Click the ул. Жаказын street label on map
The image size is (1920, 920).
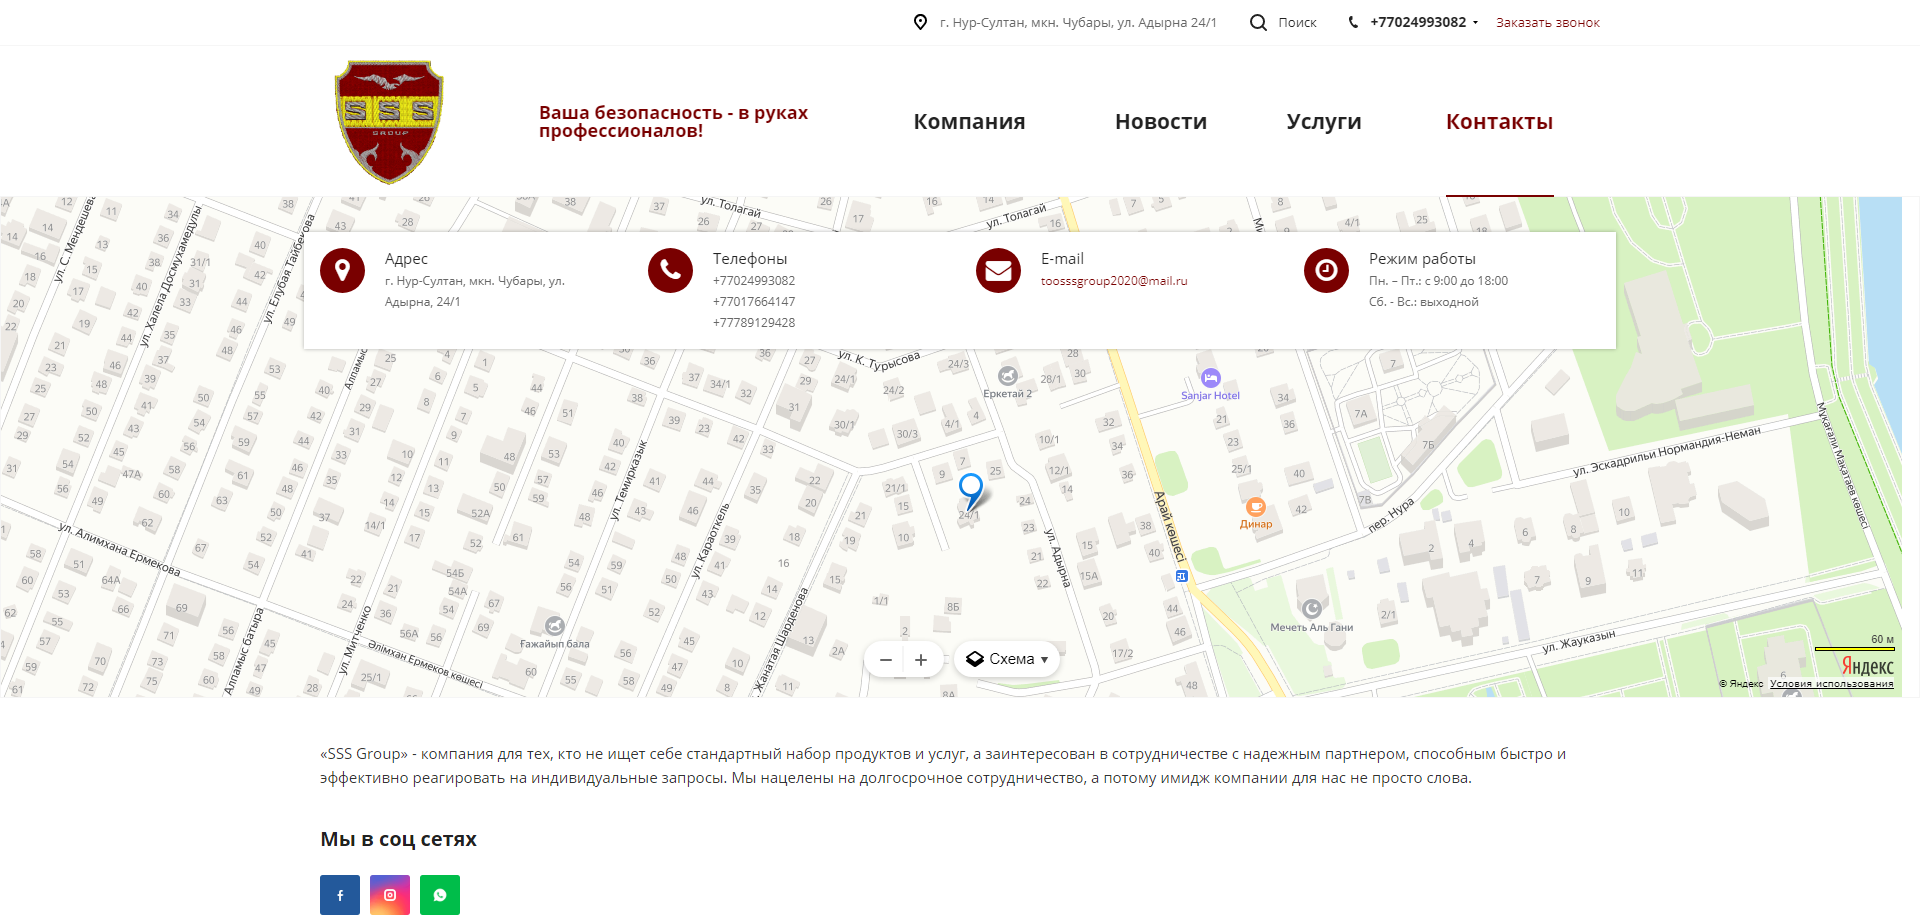click(x=1578, y=641)
